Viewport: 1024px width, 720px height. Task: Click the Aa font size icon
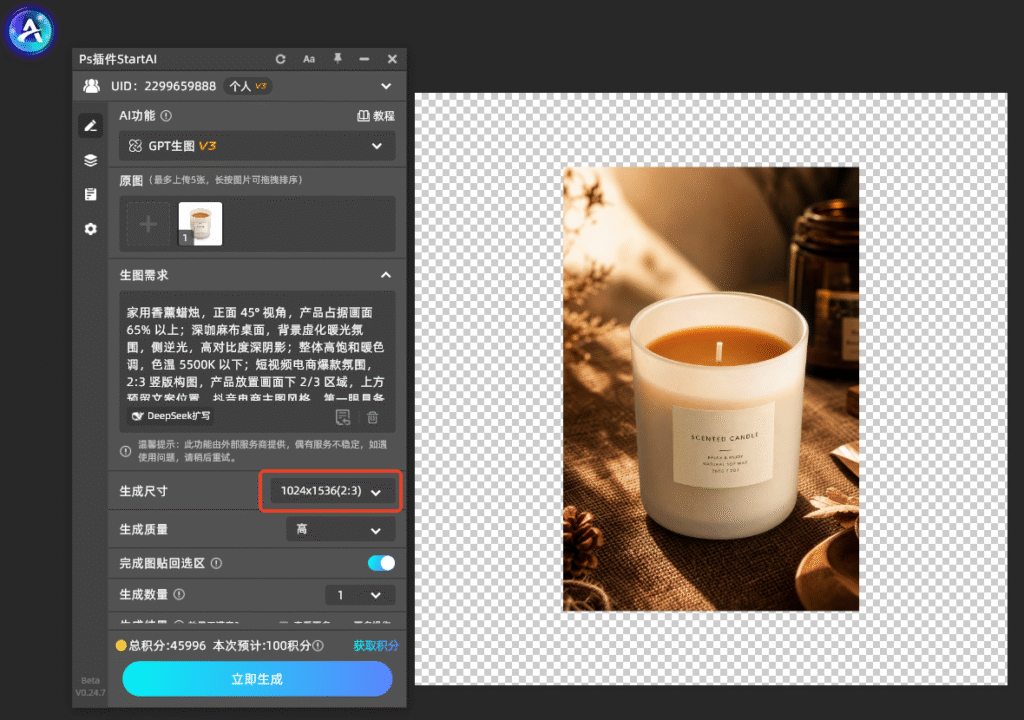(x=309, y=59)
